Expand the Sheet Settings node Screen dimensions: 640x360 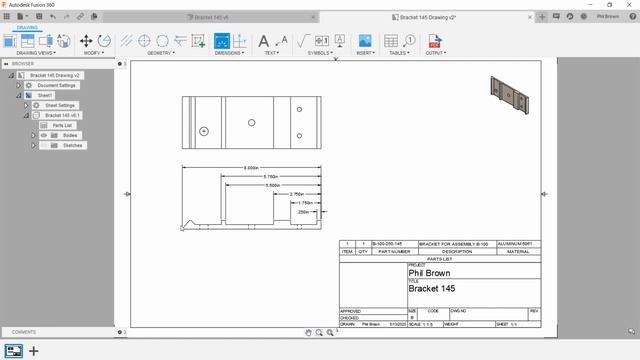click(x=26, y=105)
